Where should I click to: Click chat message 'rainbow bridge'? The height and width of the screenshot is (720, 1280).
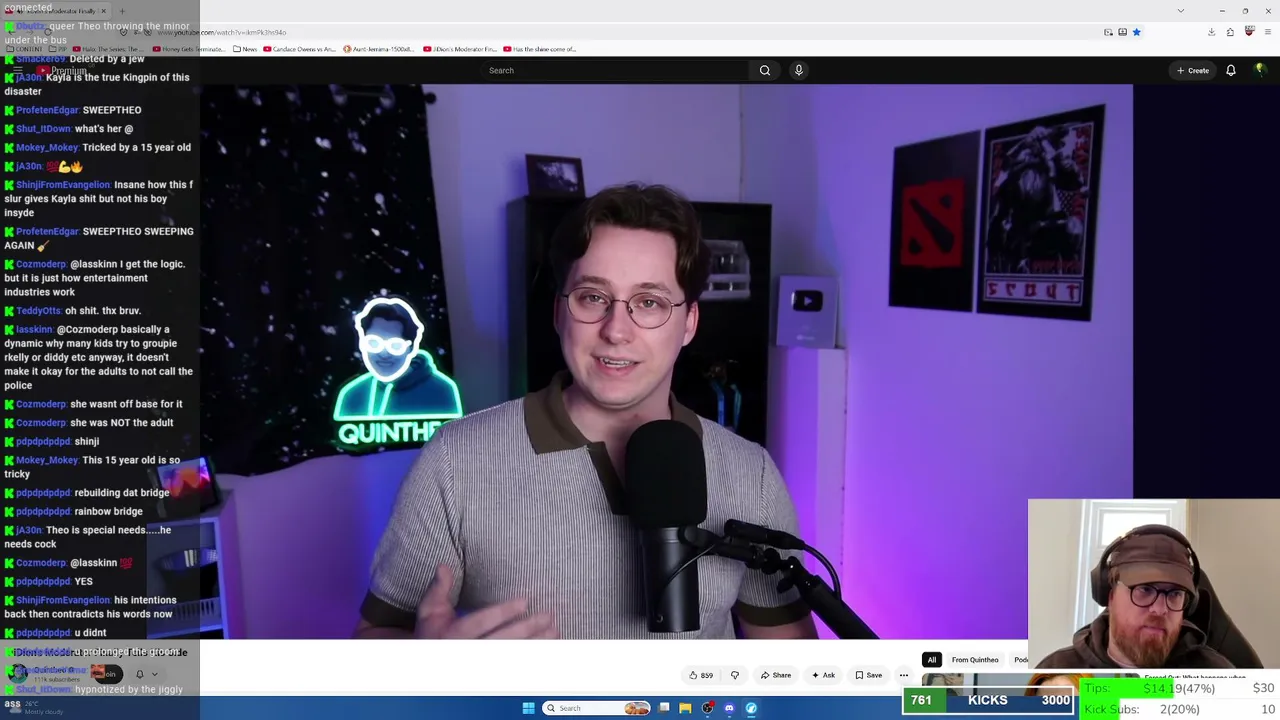(108, 511)
